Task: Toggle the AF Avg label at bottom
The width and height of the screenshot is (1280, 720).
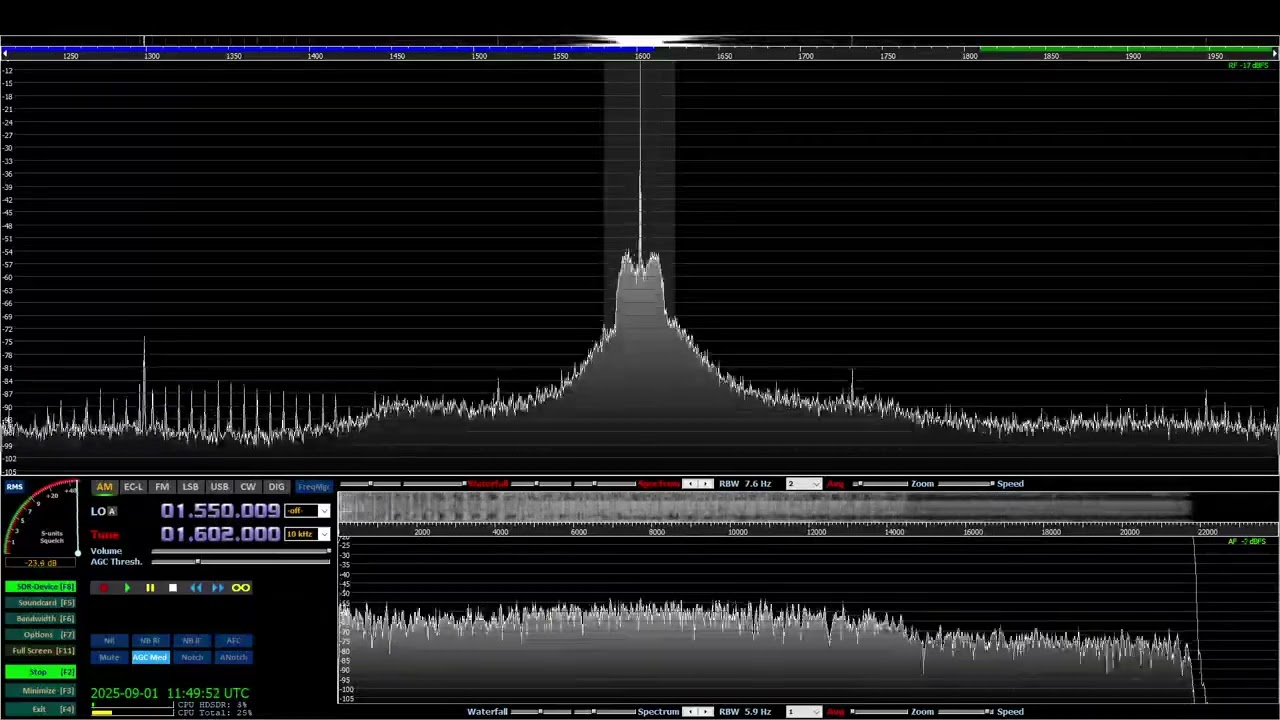Action: 835,712
